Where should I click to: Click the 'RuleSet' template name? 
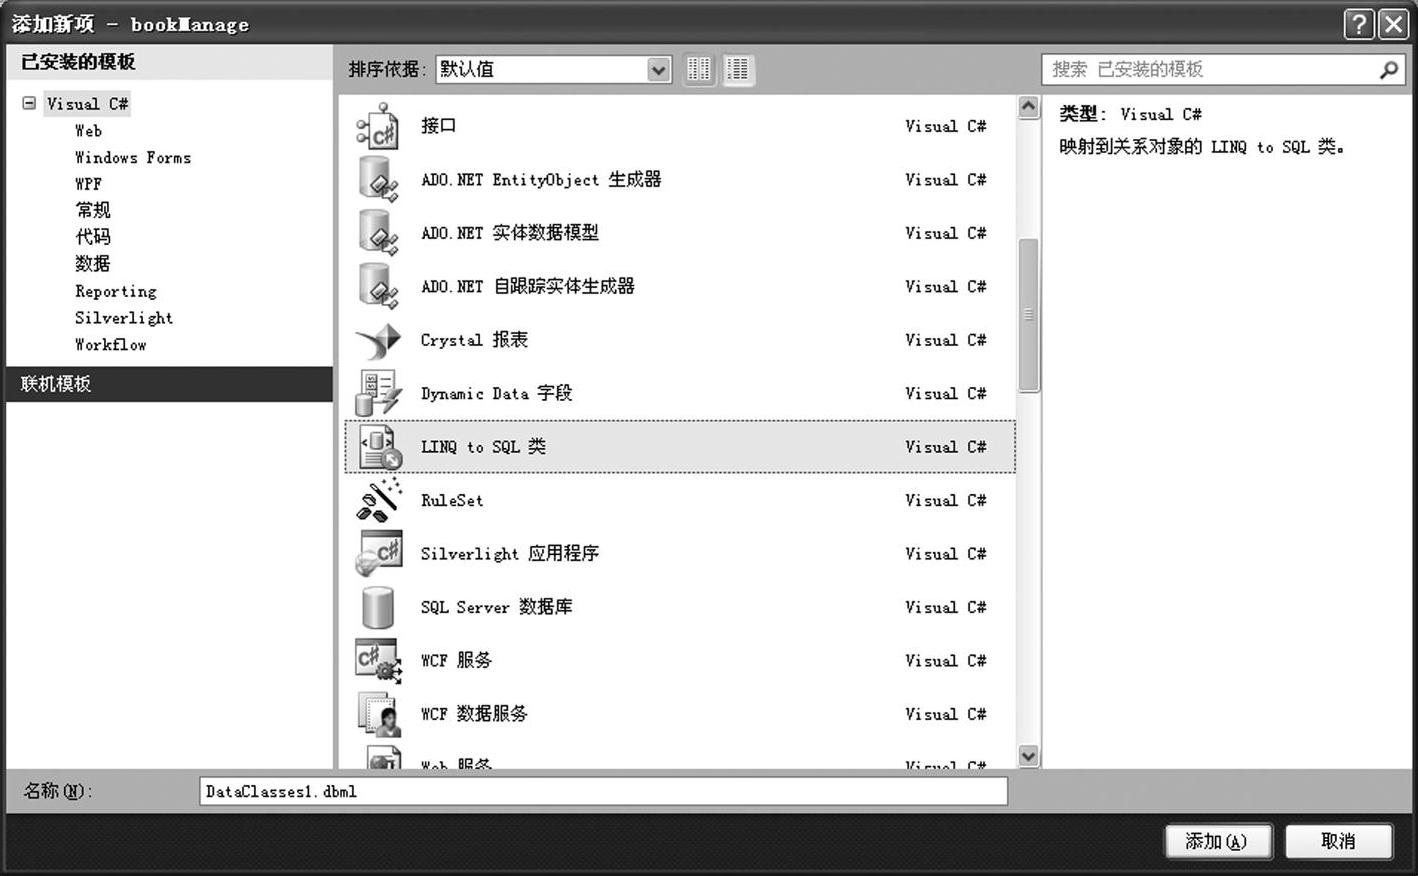(452, 501)
